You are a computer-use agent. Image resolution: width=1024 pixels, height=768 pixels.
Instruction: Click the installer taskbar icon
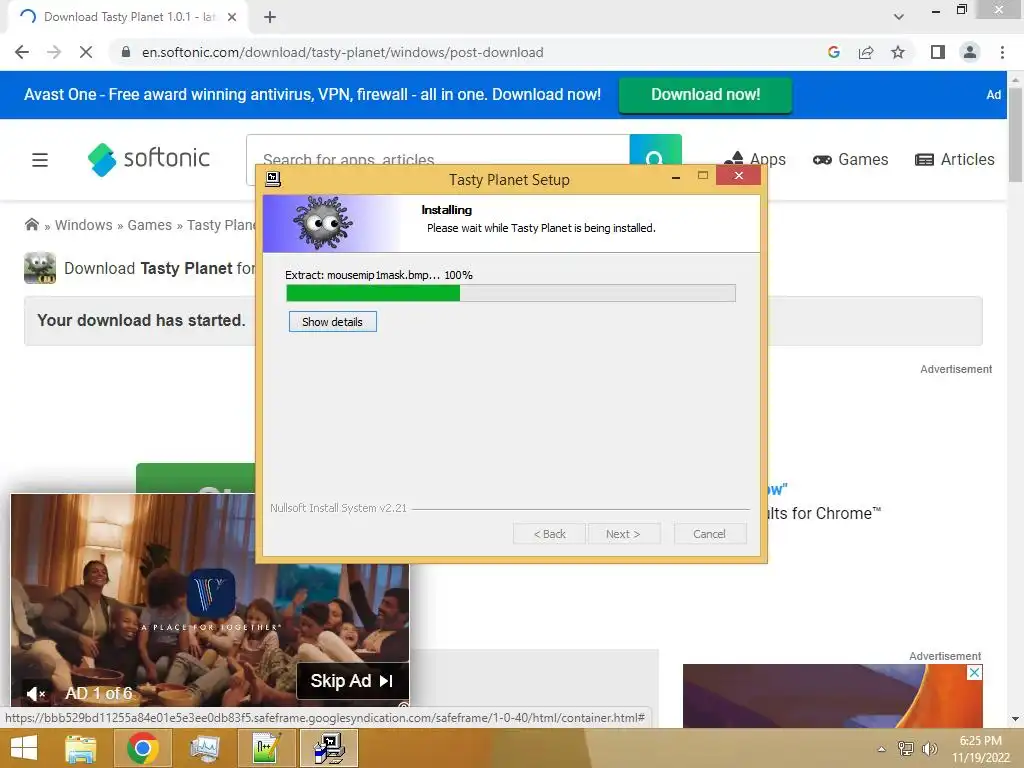point(329,748)
